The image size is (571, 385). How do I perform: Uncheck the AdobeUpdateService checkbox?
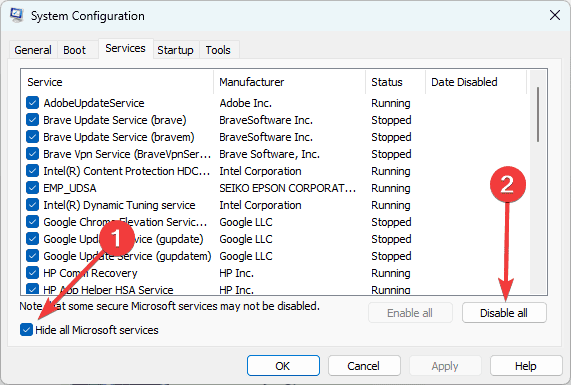click(x=32, y=103)
